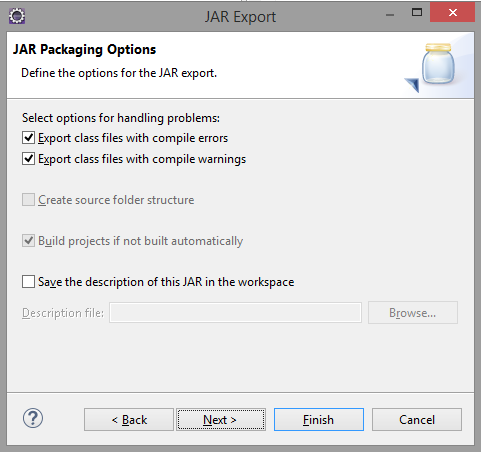This screenshot has width=481, height=452.
Task: Go back to the previous wizard page
Action: click(x=129, y=420)
